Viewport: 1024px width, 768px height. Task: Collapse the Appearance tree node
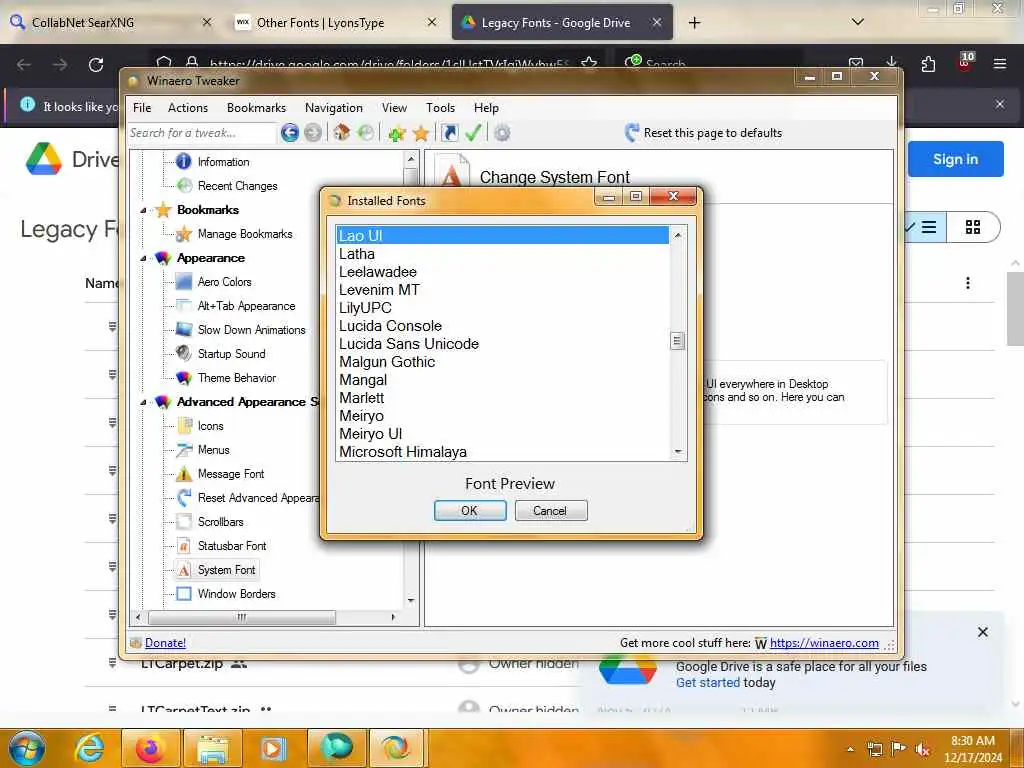[x=143, y=259]
